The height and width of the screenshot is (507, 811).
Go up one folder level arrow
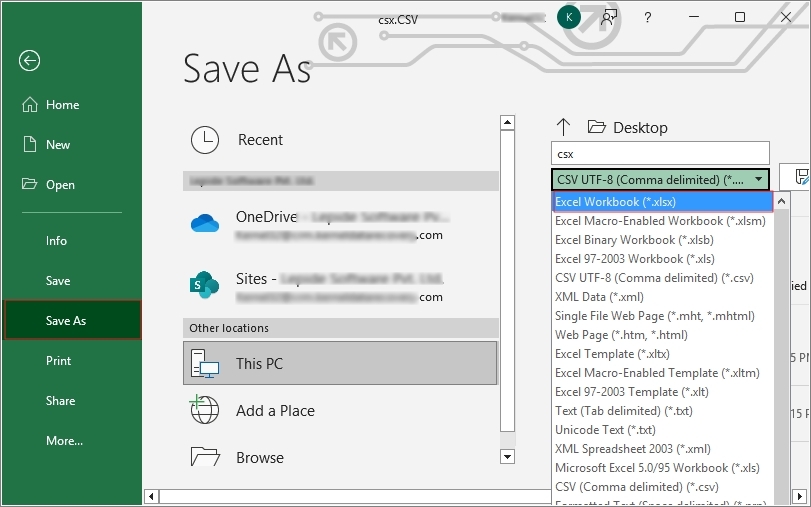tap(563, 127)
